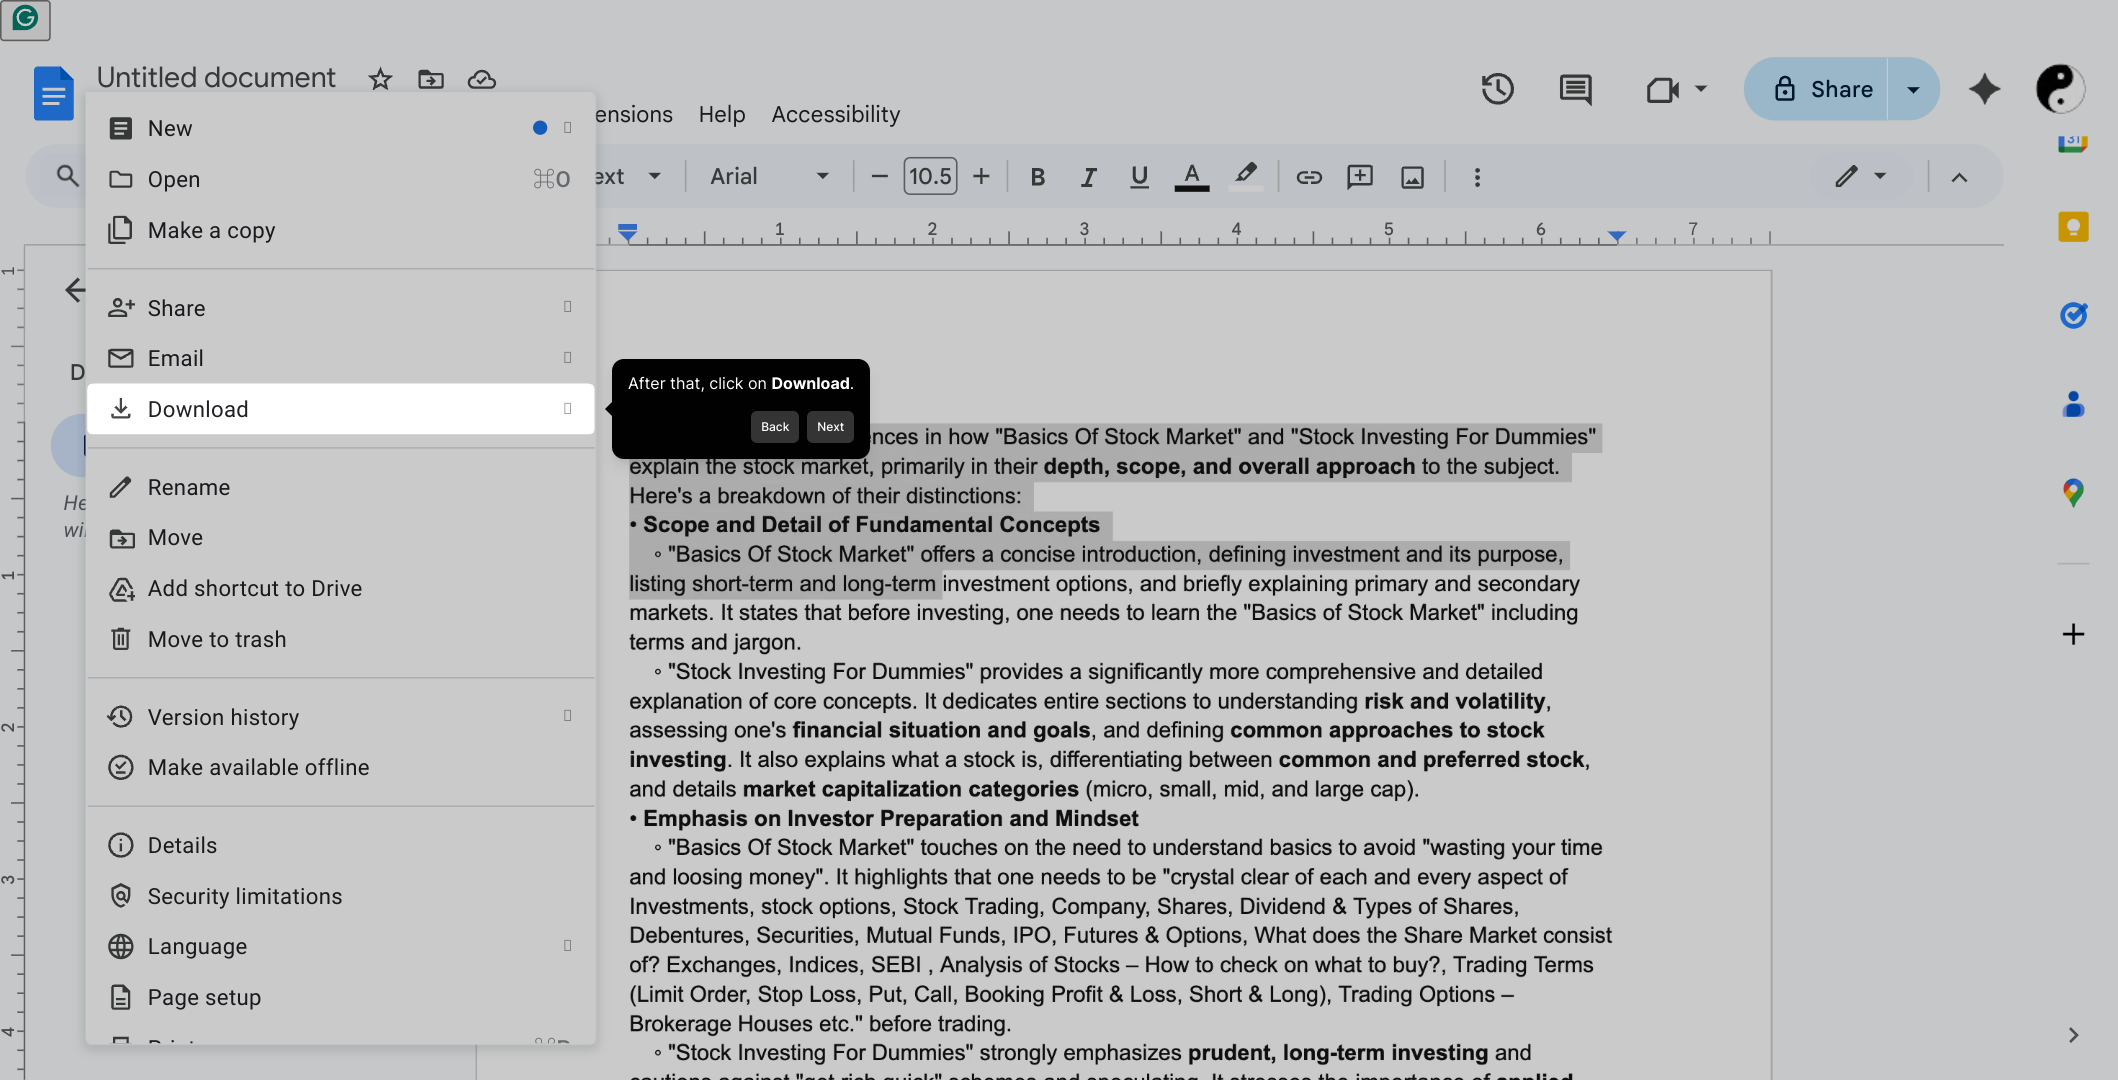This screenshot has width=2118, height=1080.
Task: Open the Arial font dropdown
Action: coord(768,177)
